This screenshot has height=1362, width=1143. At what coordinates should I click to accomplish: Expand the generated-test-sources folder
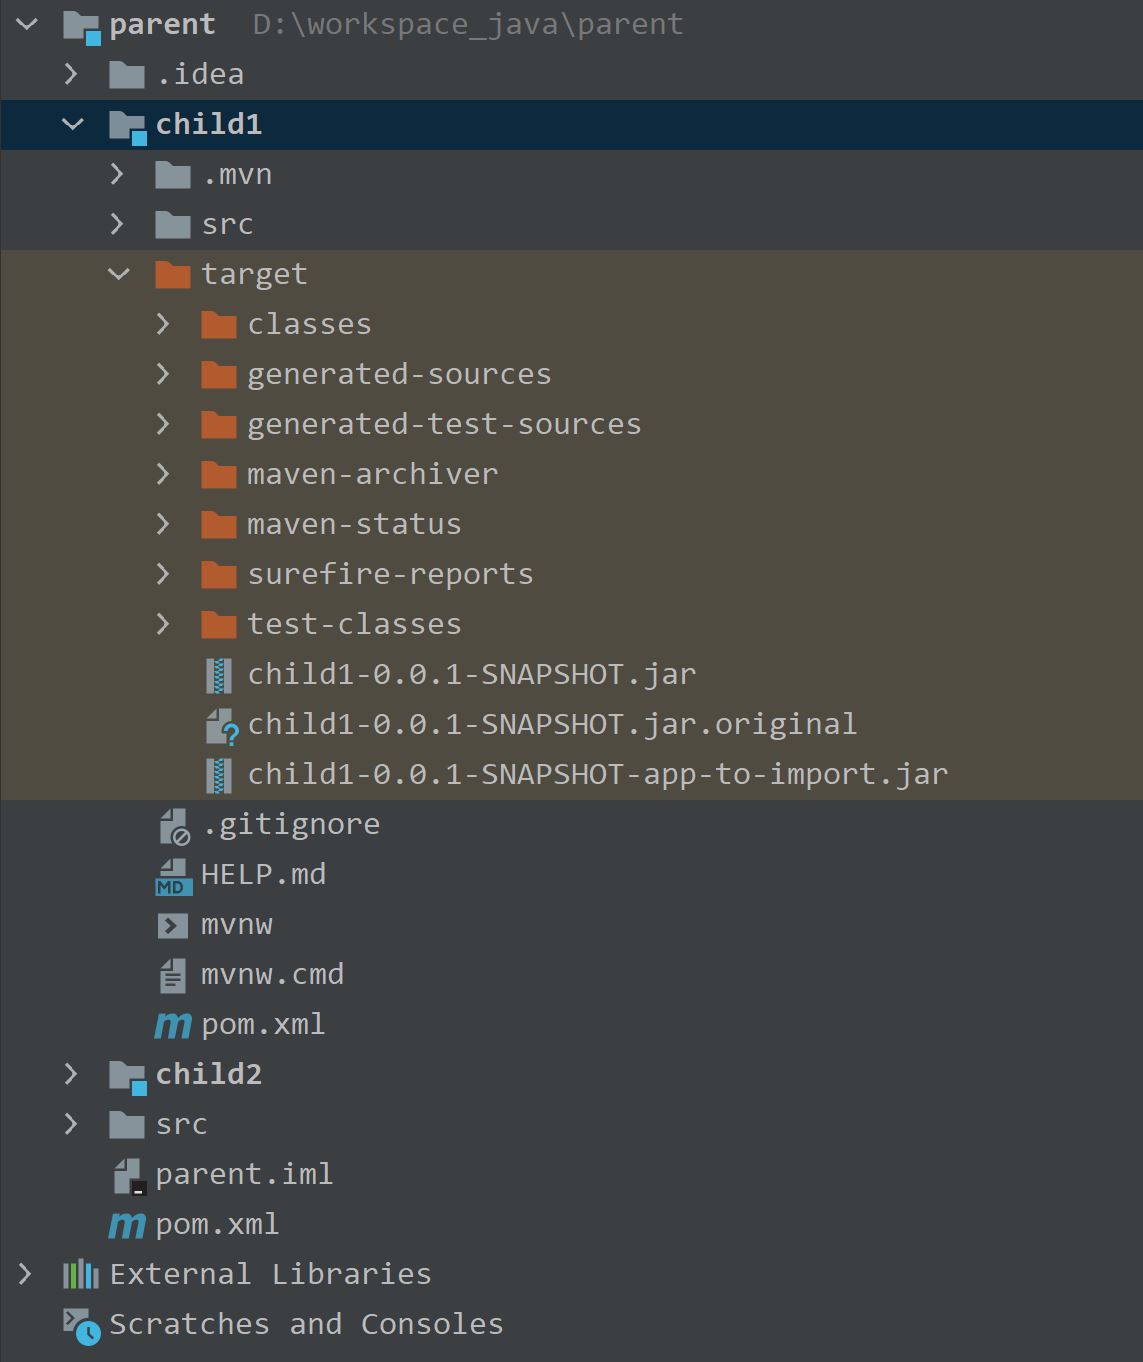[x=163, y=425]
